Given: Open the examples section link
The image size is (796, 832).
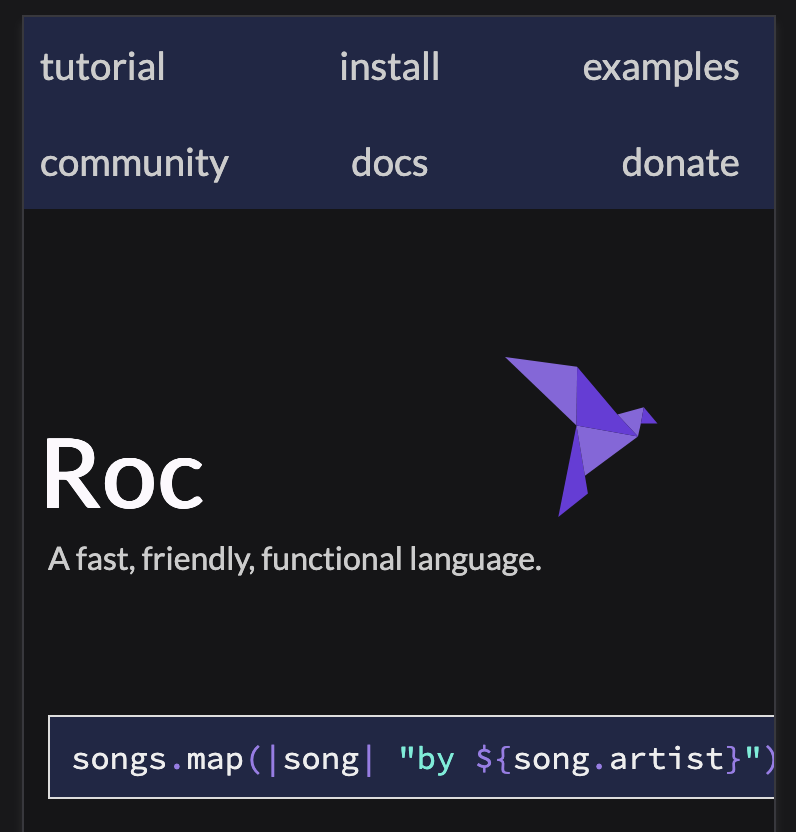Looking at the screenshot, I should pyautogui.click(x=661, y=68).
